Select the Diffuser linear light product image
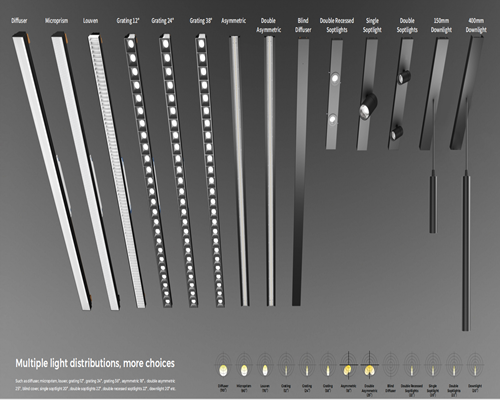The width and height of the screenshot is (500, 400). [52, 171]
